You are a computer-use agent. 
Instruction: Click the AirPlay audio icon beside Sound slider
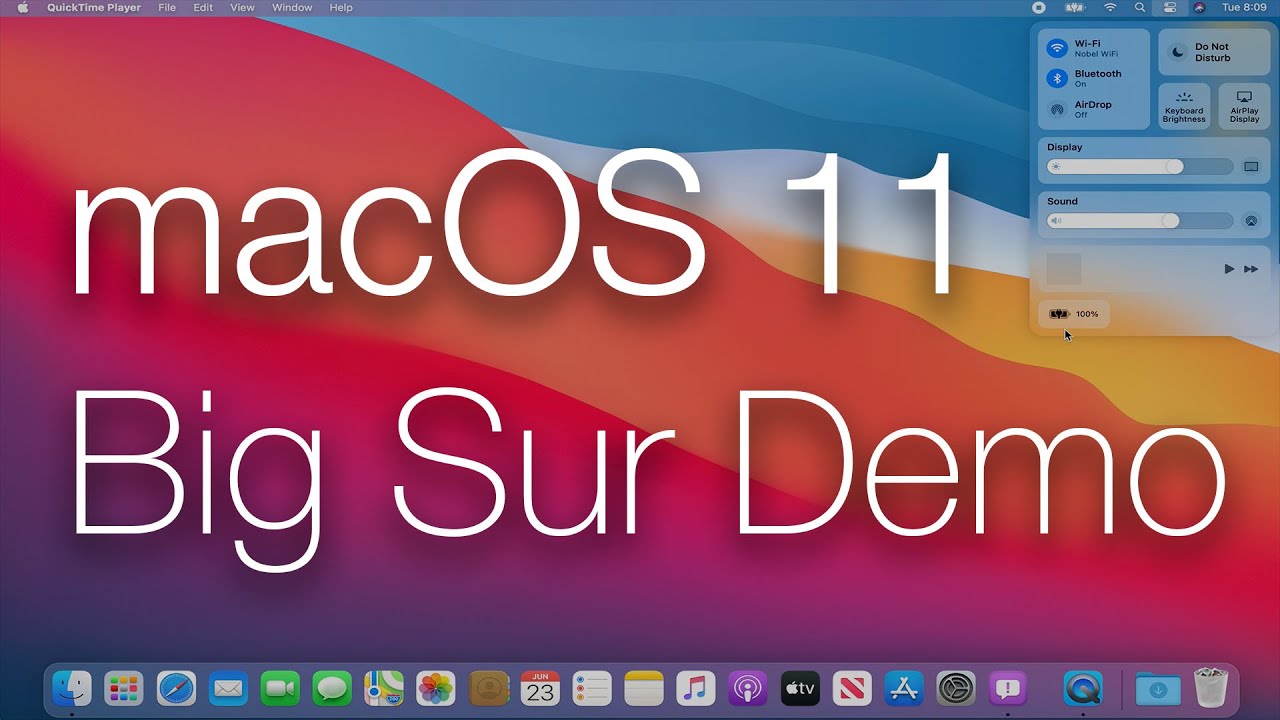tap(1251, 221)
